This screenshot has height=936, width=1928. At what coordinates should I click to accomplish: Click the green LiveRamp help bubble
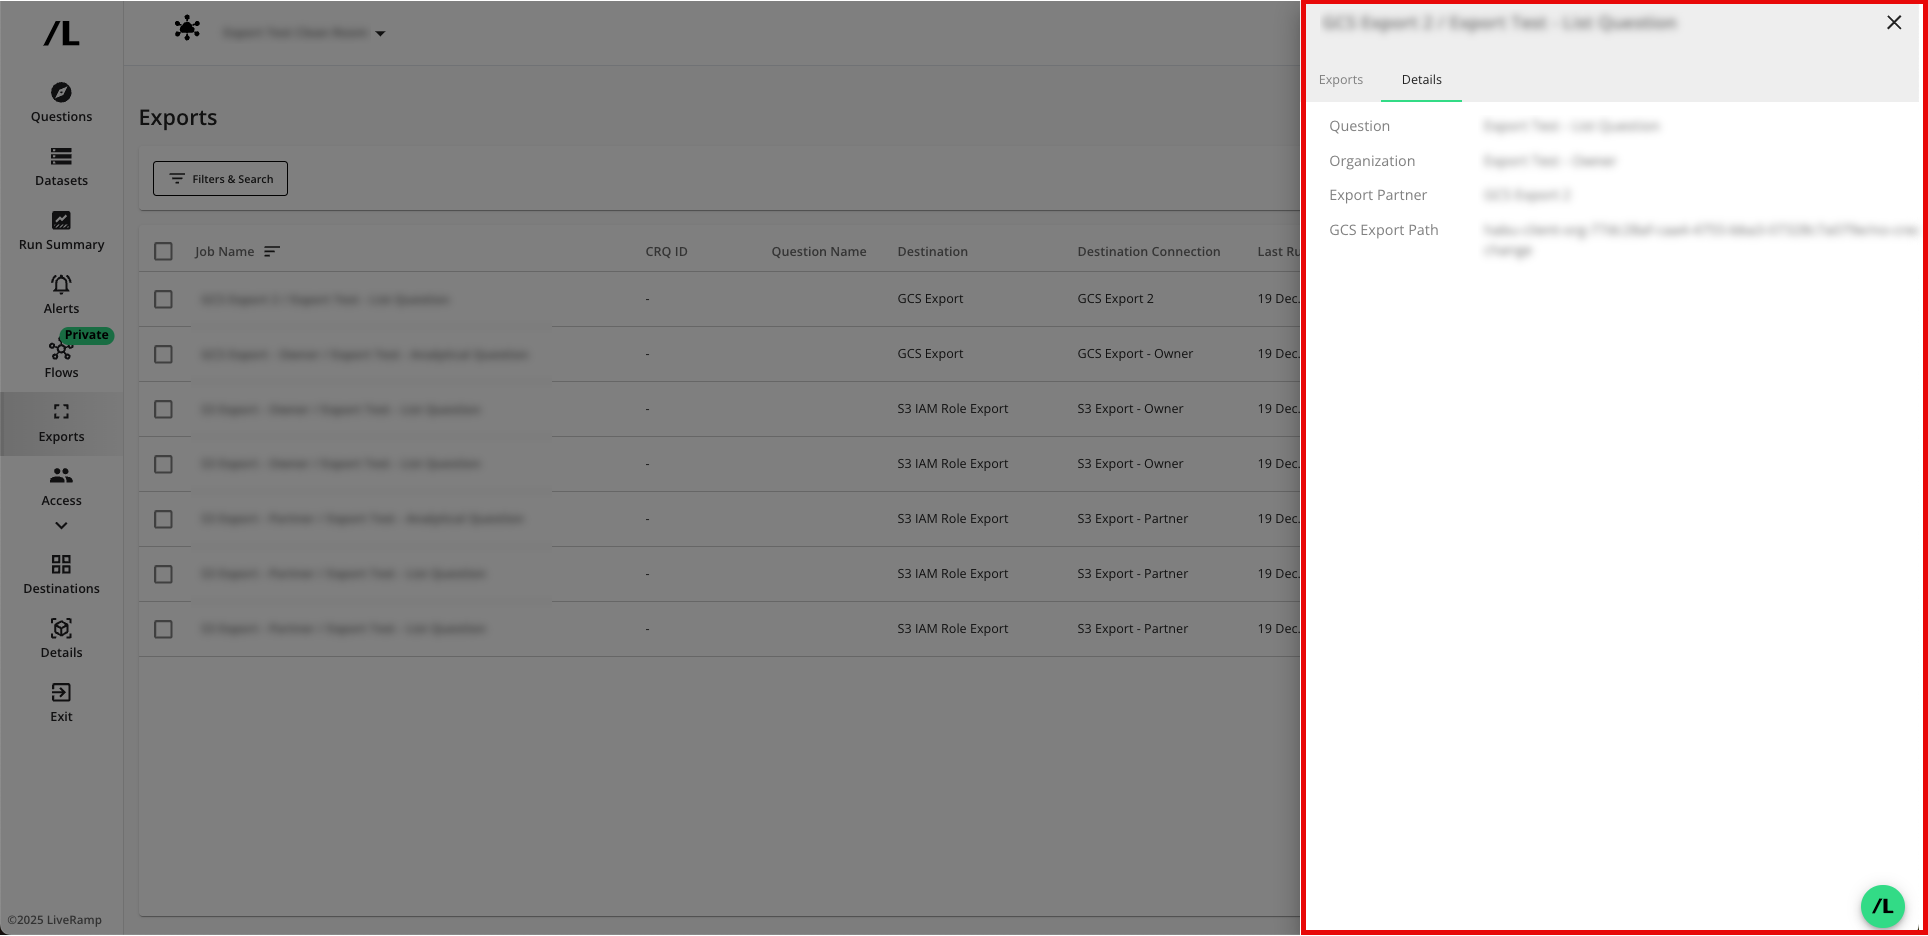(1882, 907)
